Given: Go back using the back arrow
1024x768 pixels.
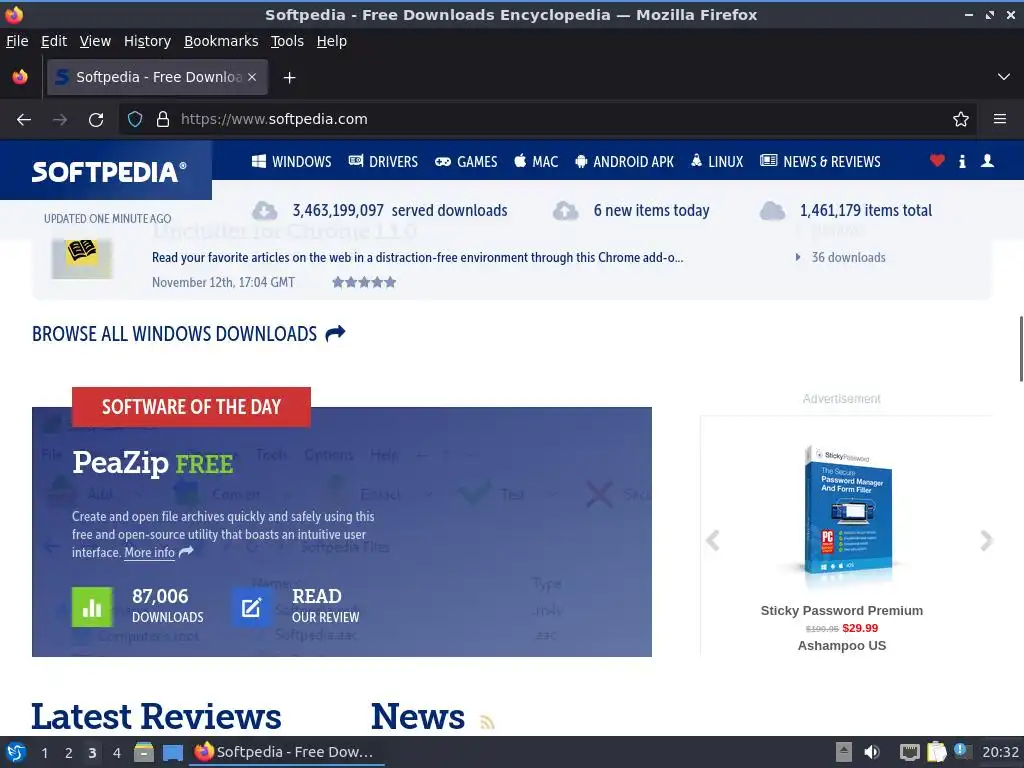Looking at the screenshot, I should coord(24,120).
